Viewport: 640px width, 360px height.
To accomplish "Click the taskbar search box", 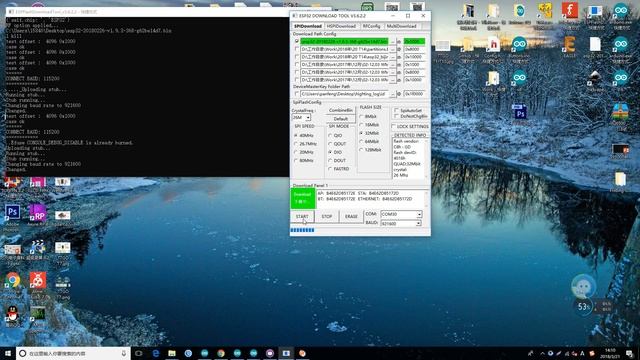I will pos(73,353).
